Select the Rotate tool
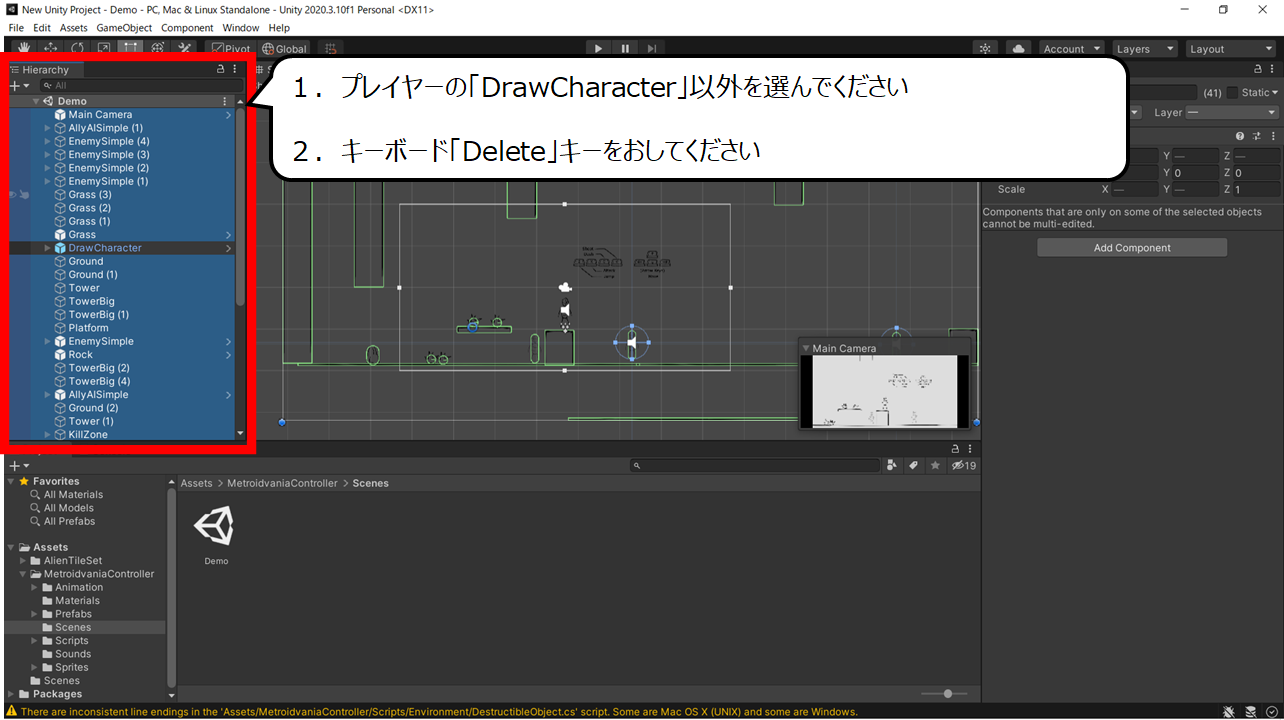 coord(77,48)
